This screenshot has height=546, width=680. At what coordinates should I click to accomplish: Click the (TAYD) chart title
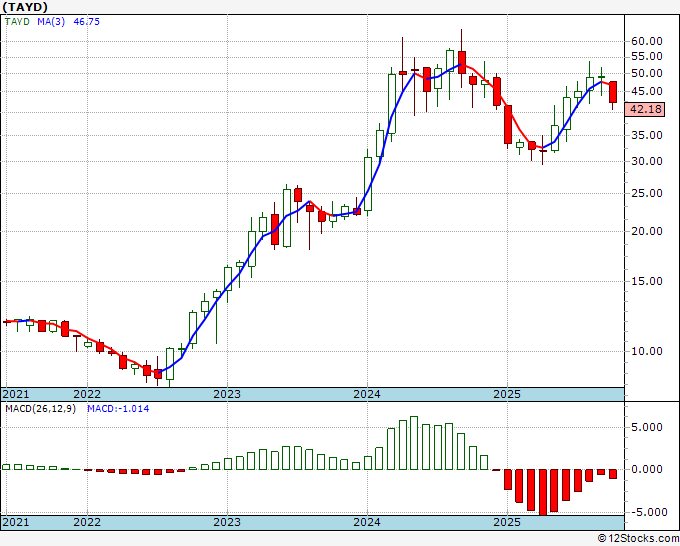tap(25, 7)
